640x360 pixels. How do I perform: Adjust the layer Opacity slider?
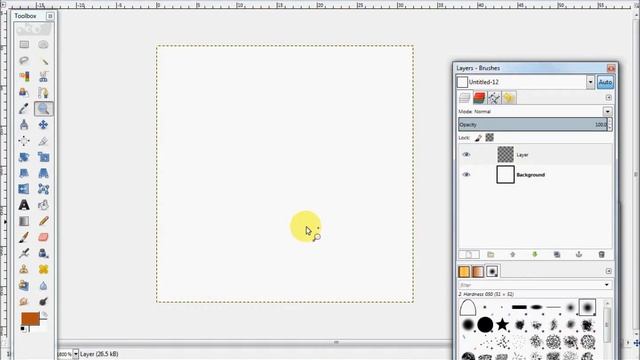[x=533, y=124]
